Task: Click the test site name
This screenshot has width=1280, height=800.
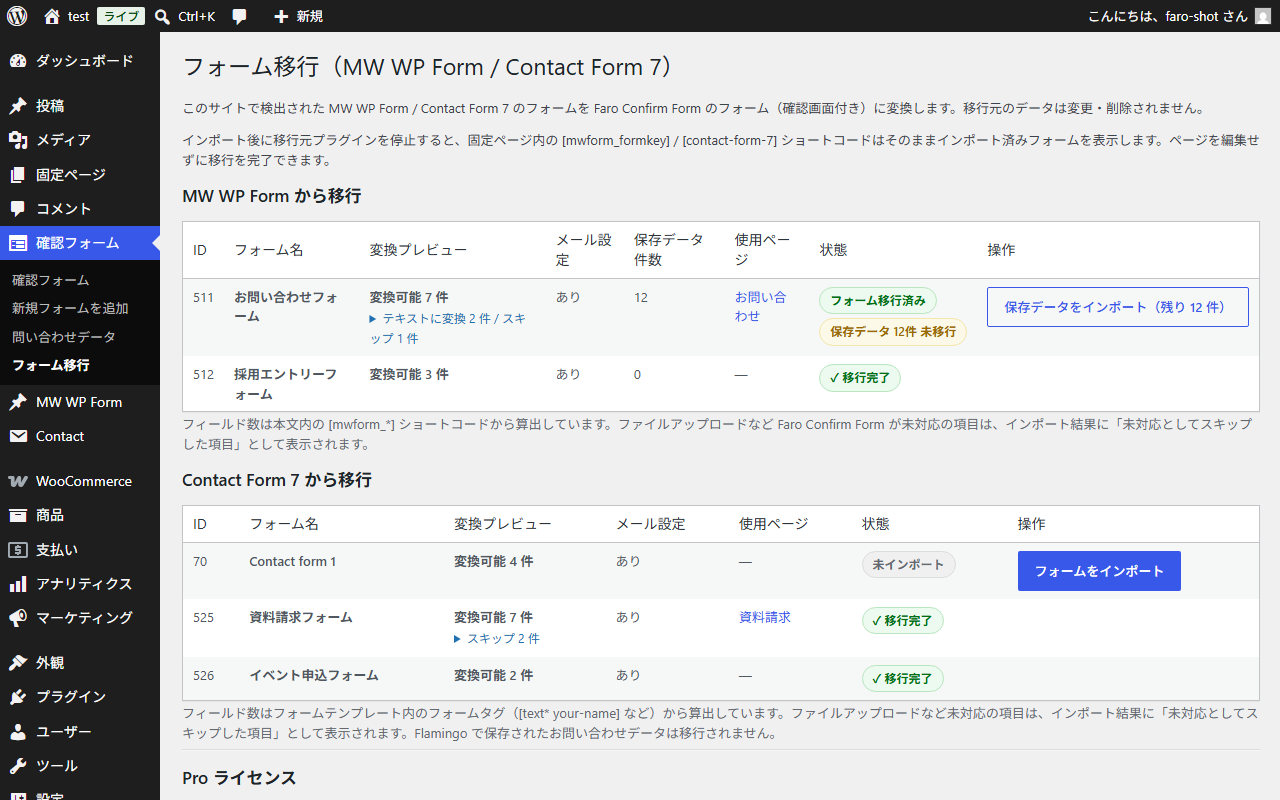Action: coord(78,17)
